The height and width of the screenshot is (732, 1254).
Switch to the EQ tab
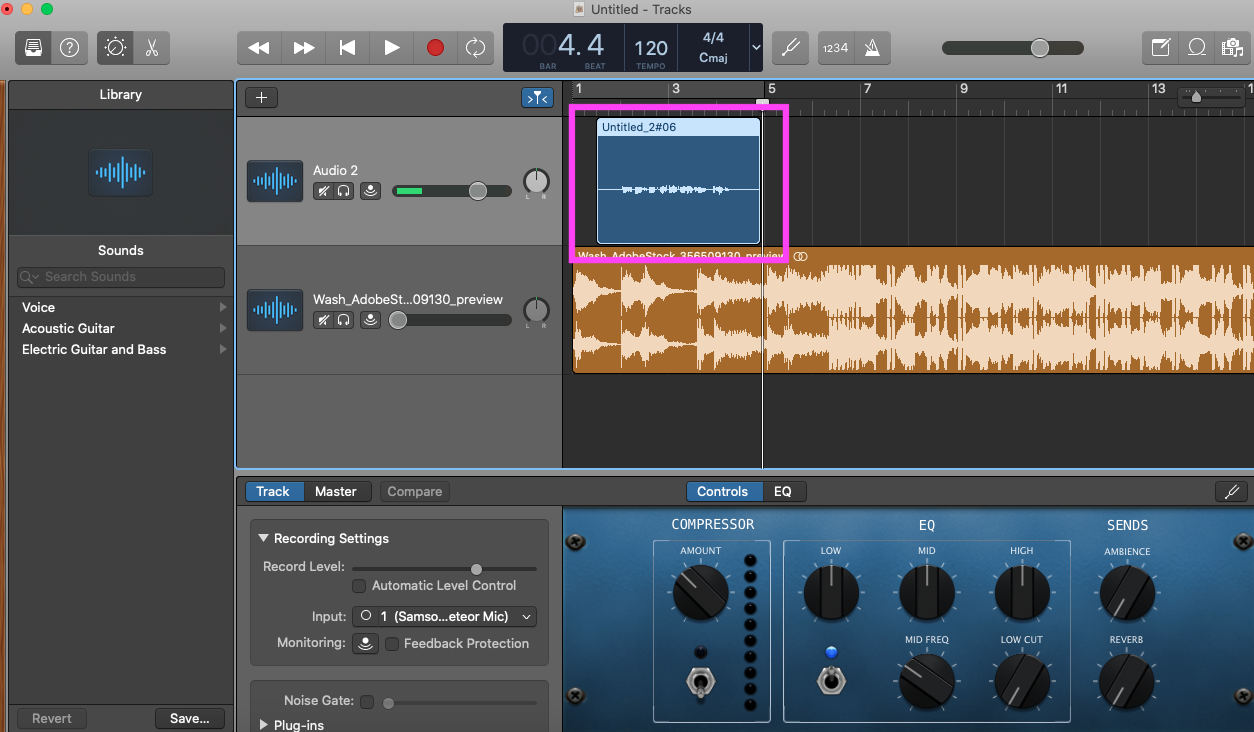coord(783,491)
